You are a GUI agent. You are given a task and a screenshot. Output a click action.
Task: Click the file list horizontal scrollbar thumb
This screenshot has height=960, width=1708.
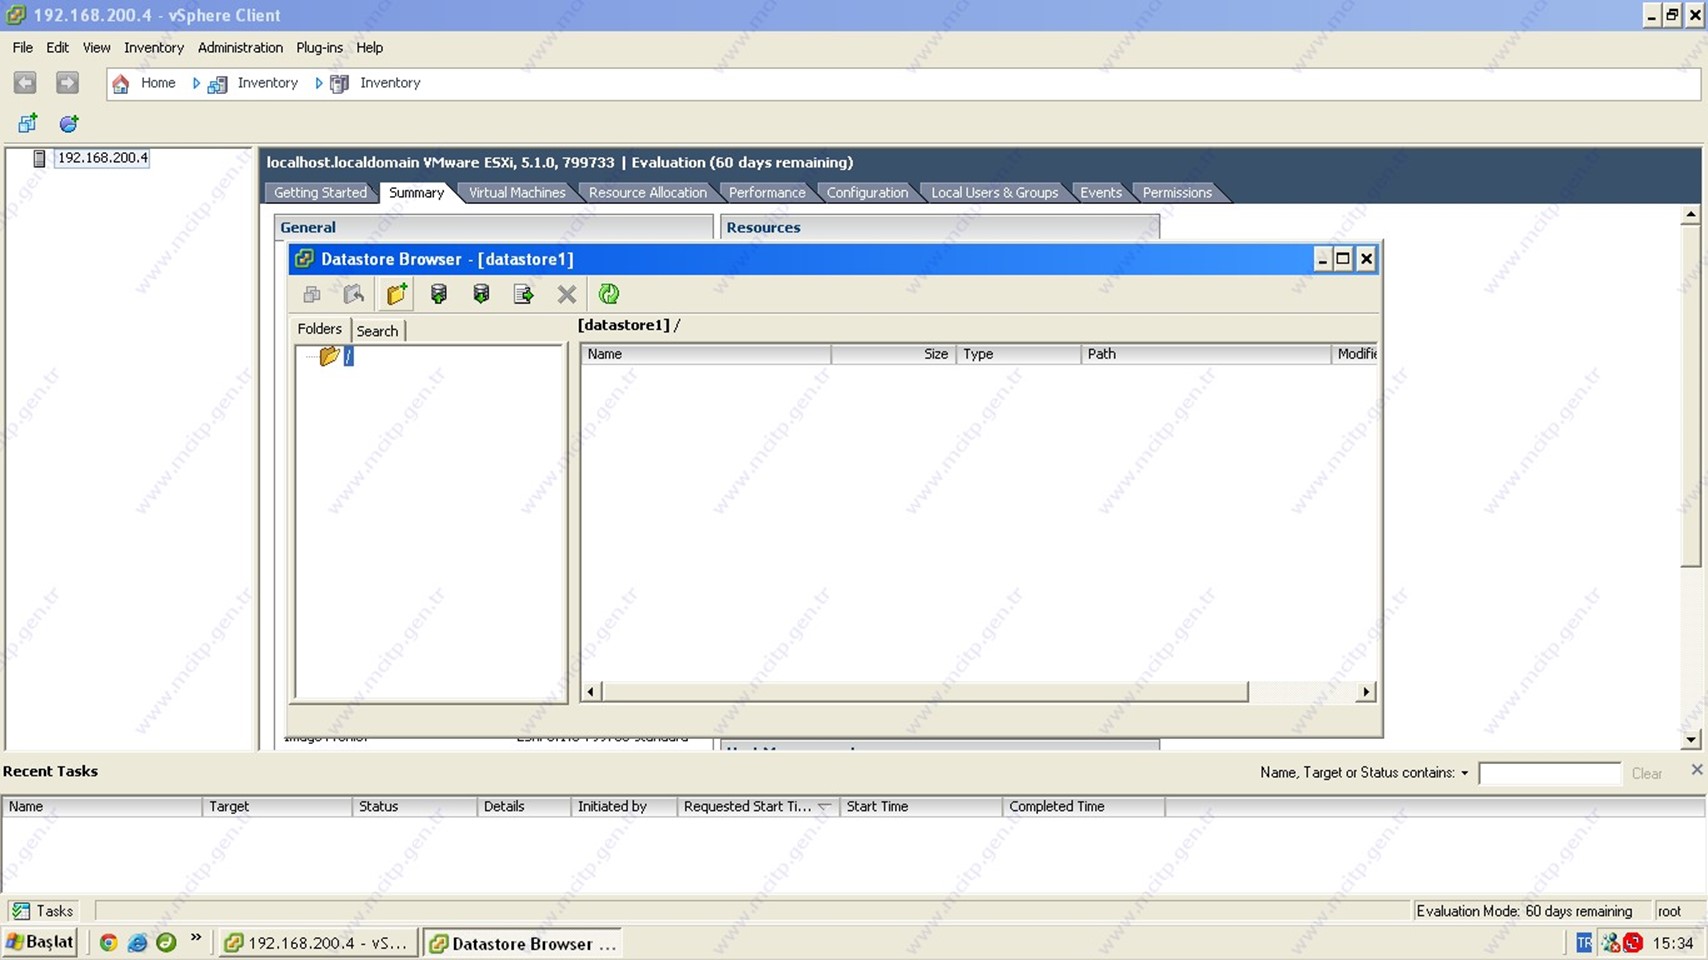[x=925, y=692]
